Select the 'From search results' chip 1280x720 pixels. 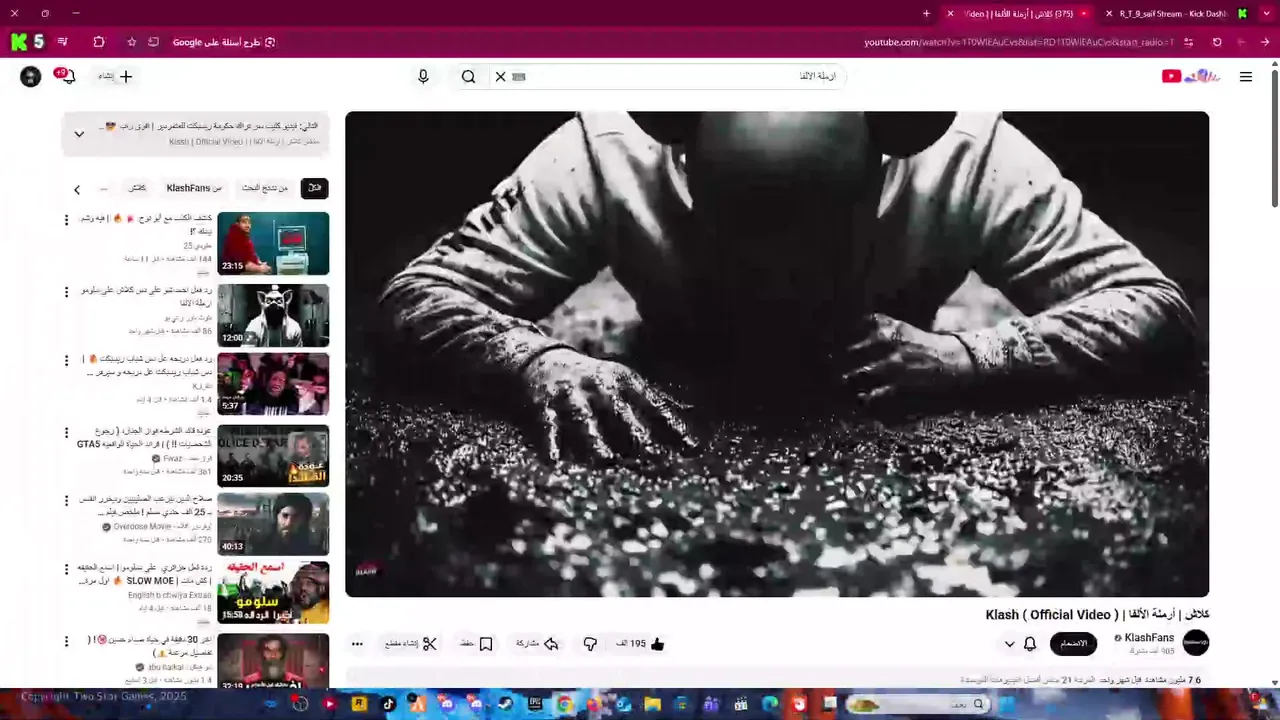(x=265, y=188)
